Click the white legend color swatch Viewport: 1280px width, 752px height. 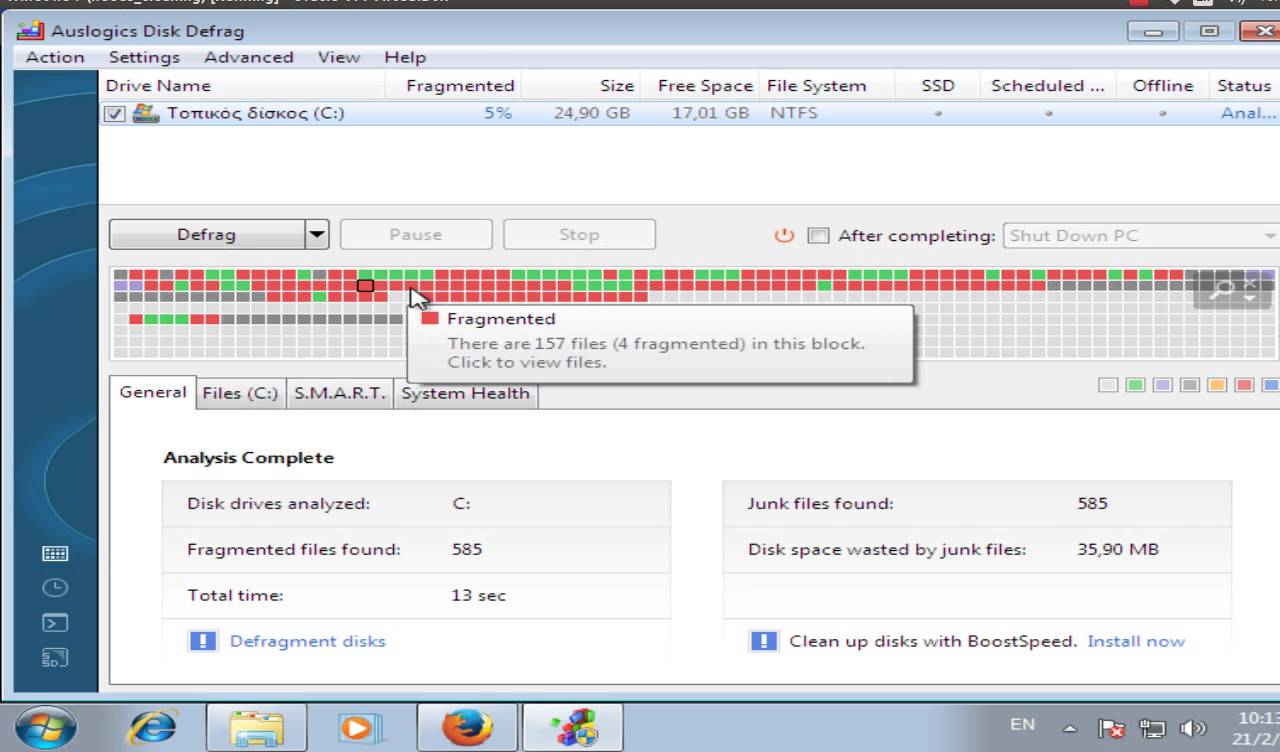[x=1108, y=385]
